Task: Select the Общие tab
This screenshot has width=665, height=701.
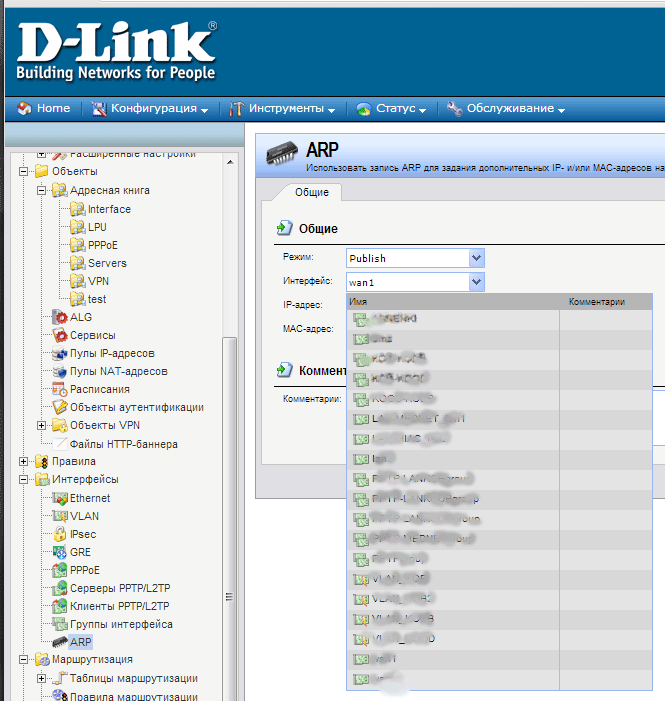Action: pyautogui.click(x=312, y=192)
